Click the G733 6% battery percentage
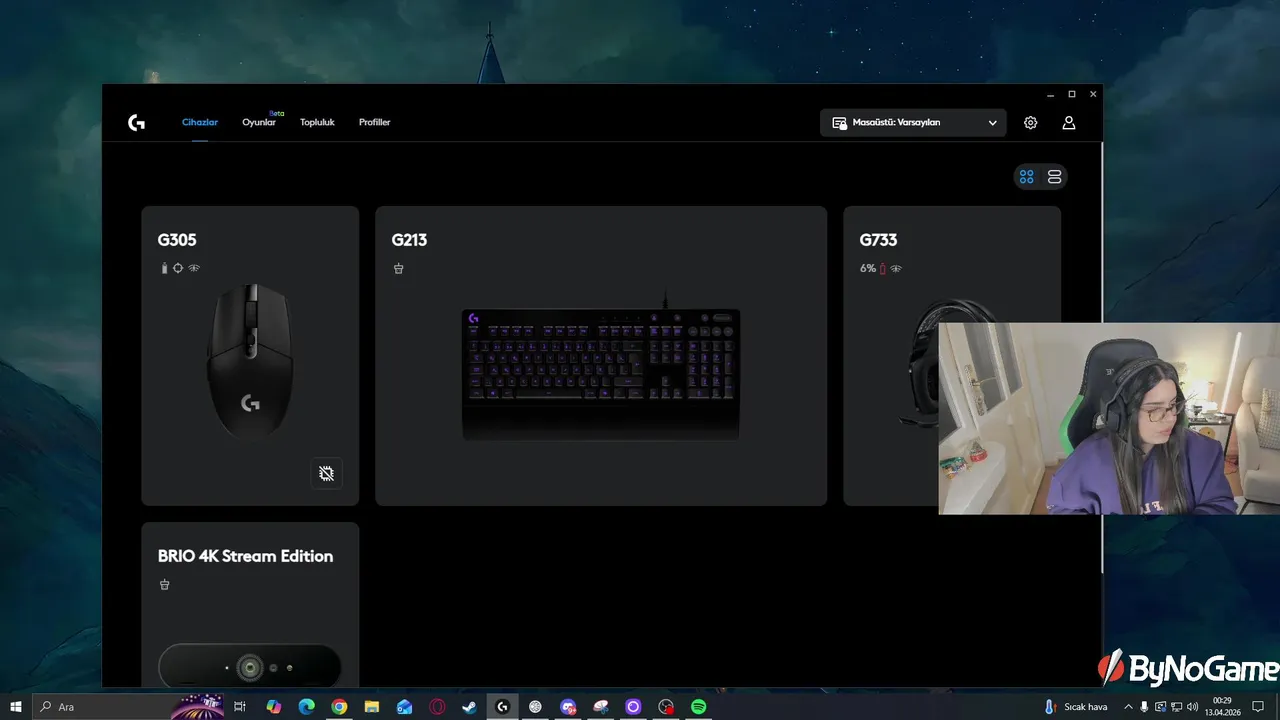The height and width of the screenshot is (720, 1280). pos(868,268)
